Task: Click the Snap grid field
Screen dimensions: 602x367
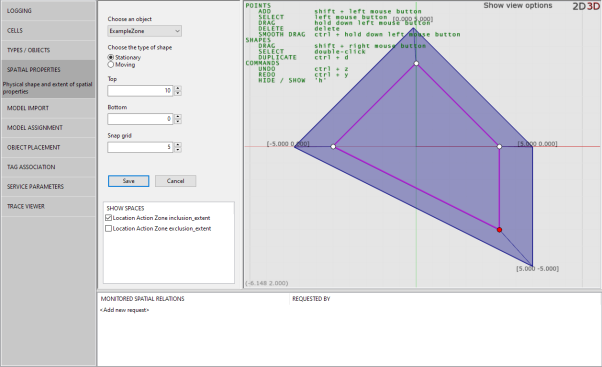Action: coord(140,147)
